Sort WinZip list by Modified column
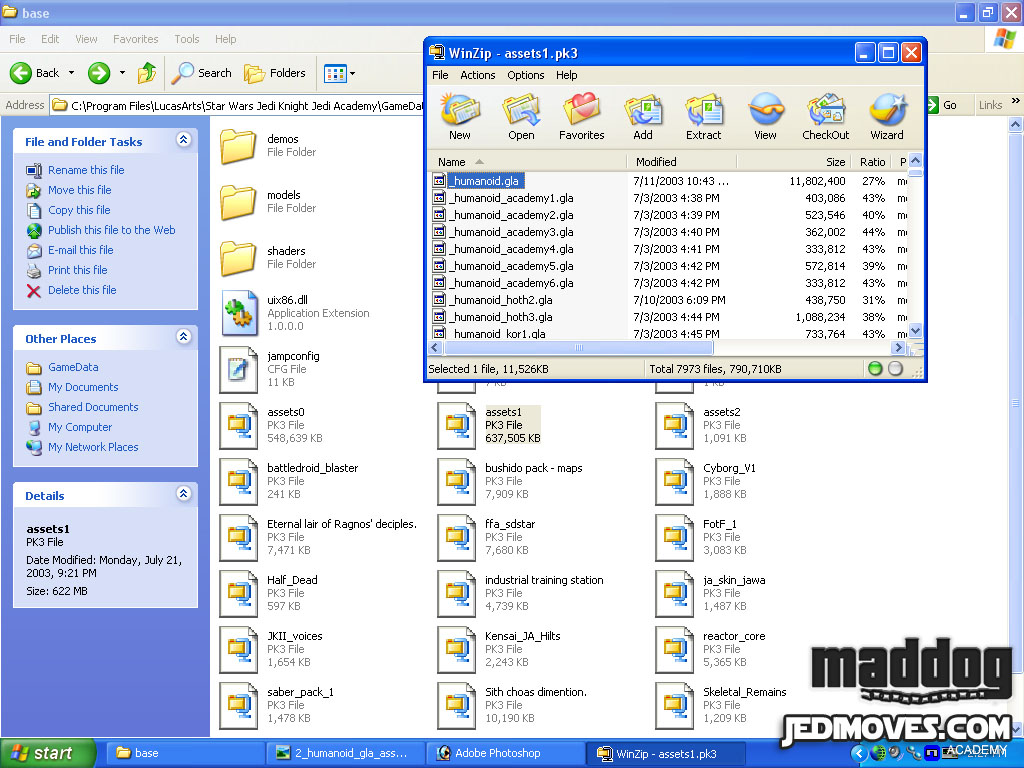The height and width of the screenshot is (768, 1024). pyautogui.click(x=682, y=162)
